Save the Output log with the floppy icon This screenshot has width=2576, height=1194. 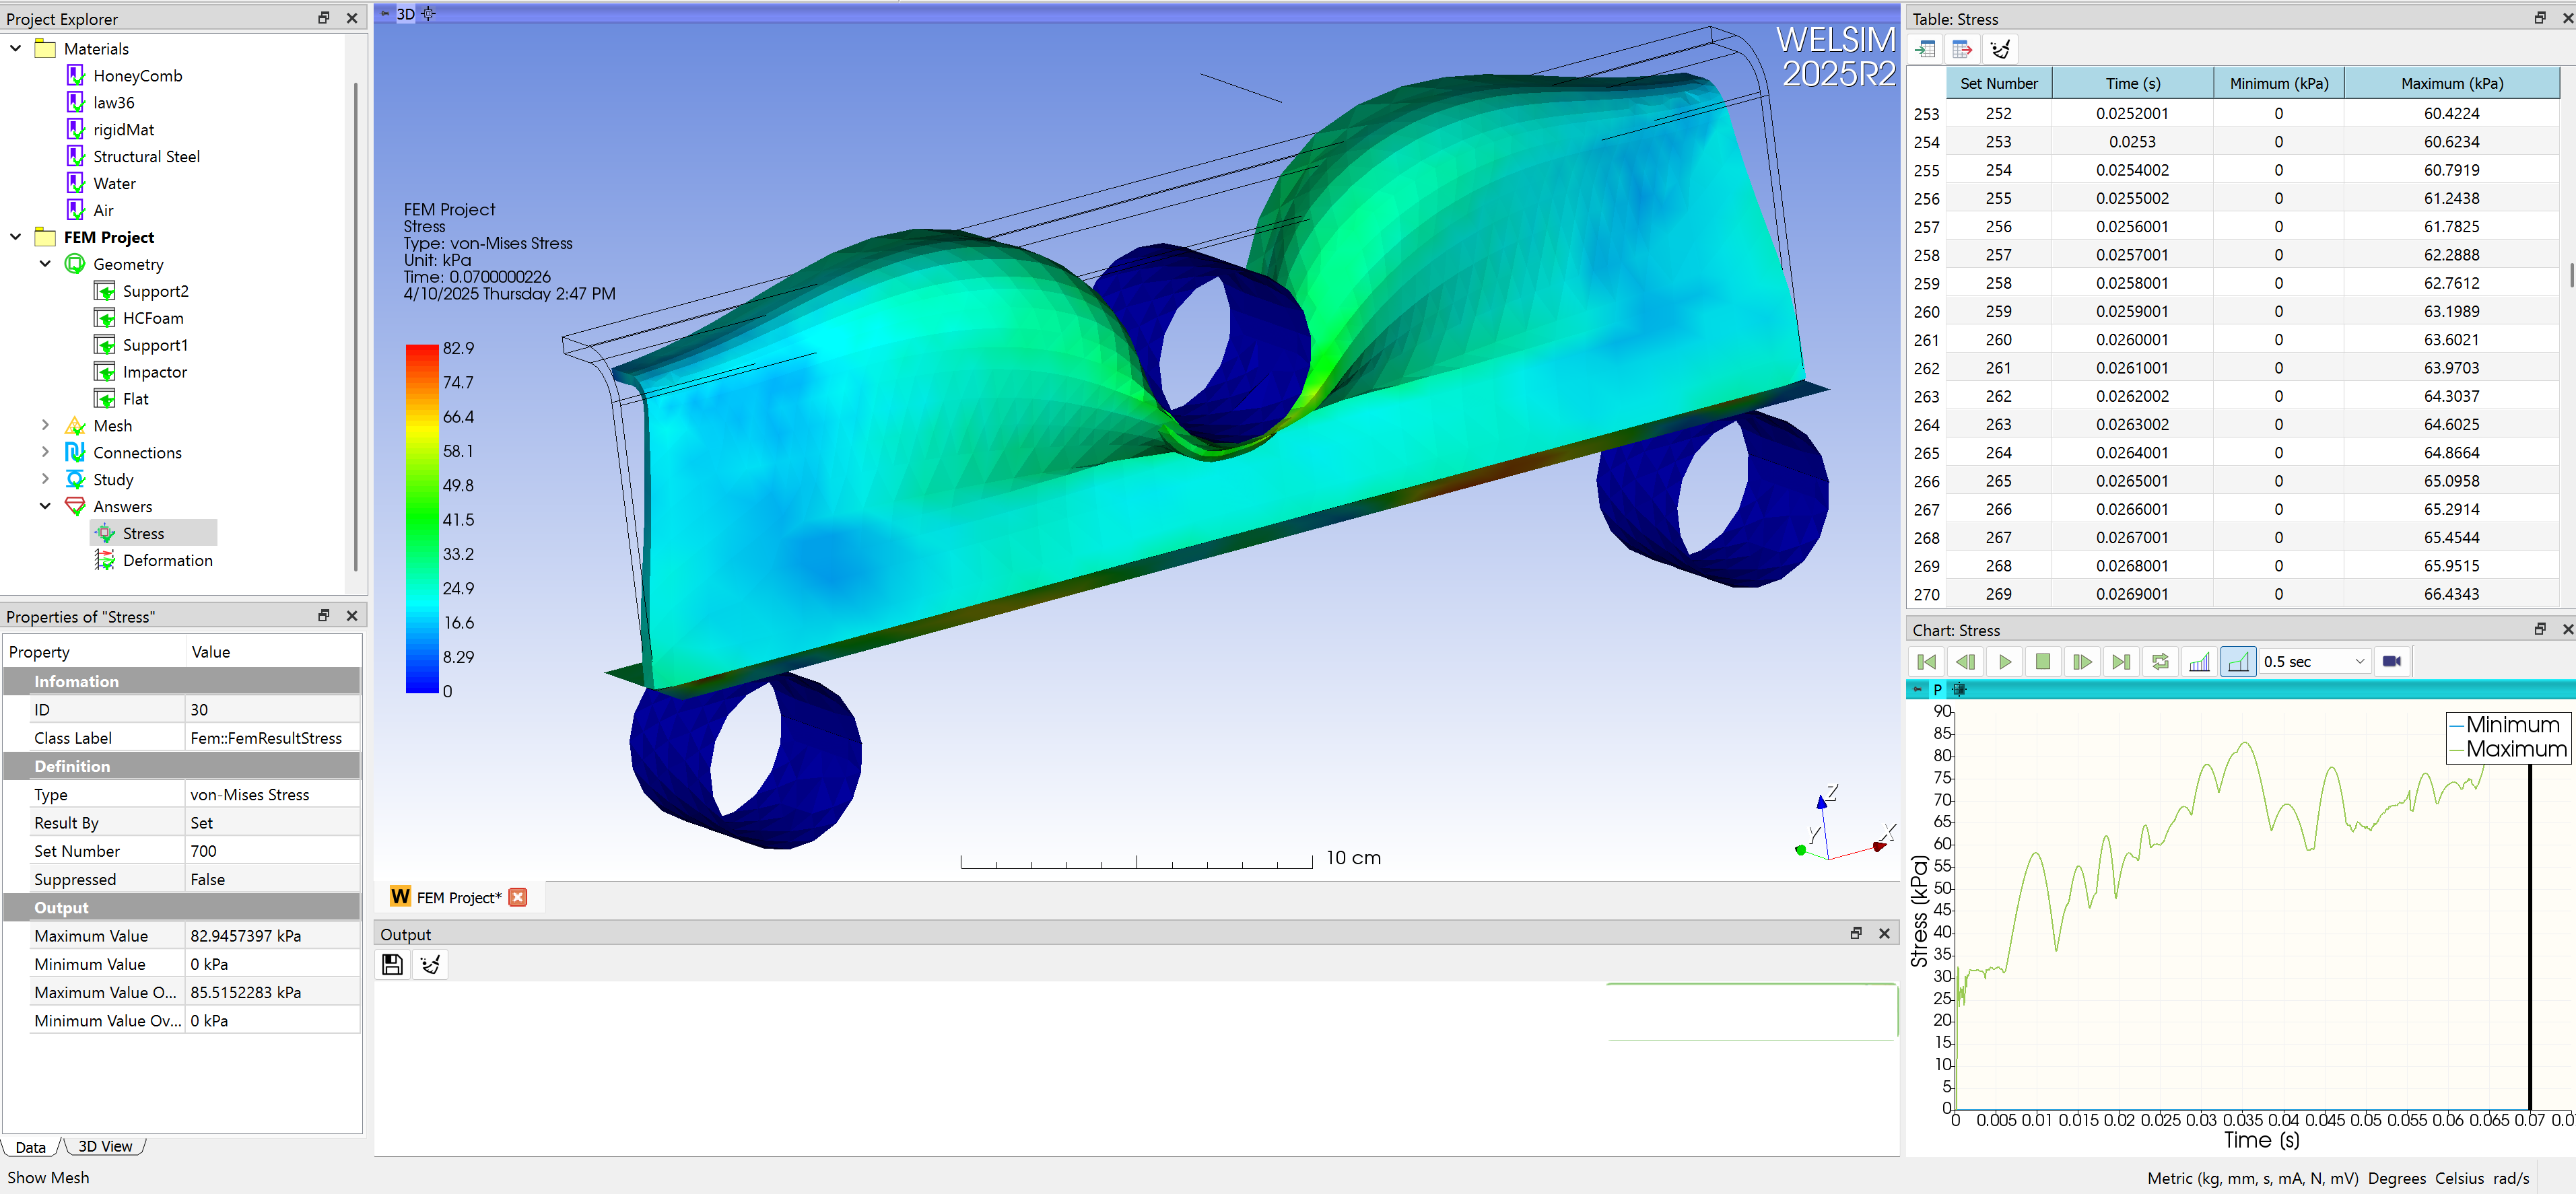392,964
